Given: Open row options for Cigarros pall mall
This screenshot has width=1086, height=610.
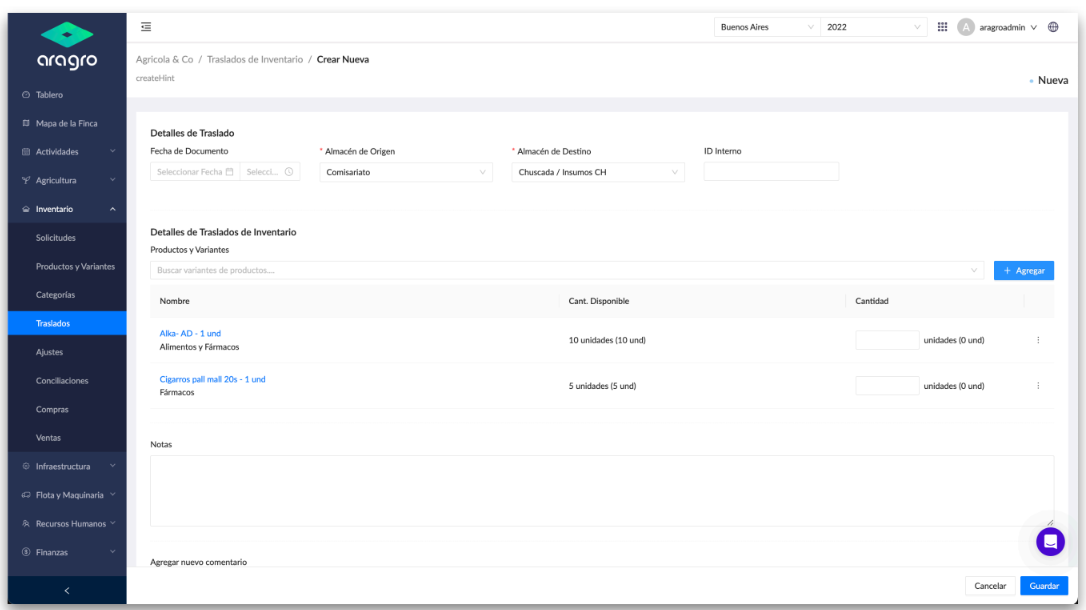Looking at the screenshot, I should (1038, 386).
